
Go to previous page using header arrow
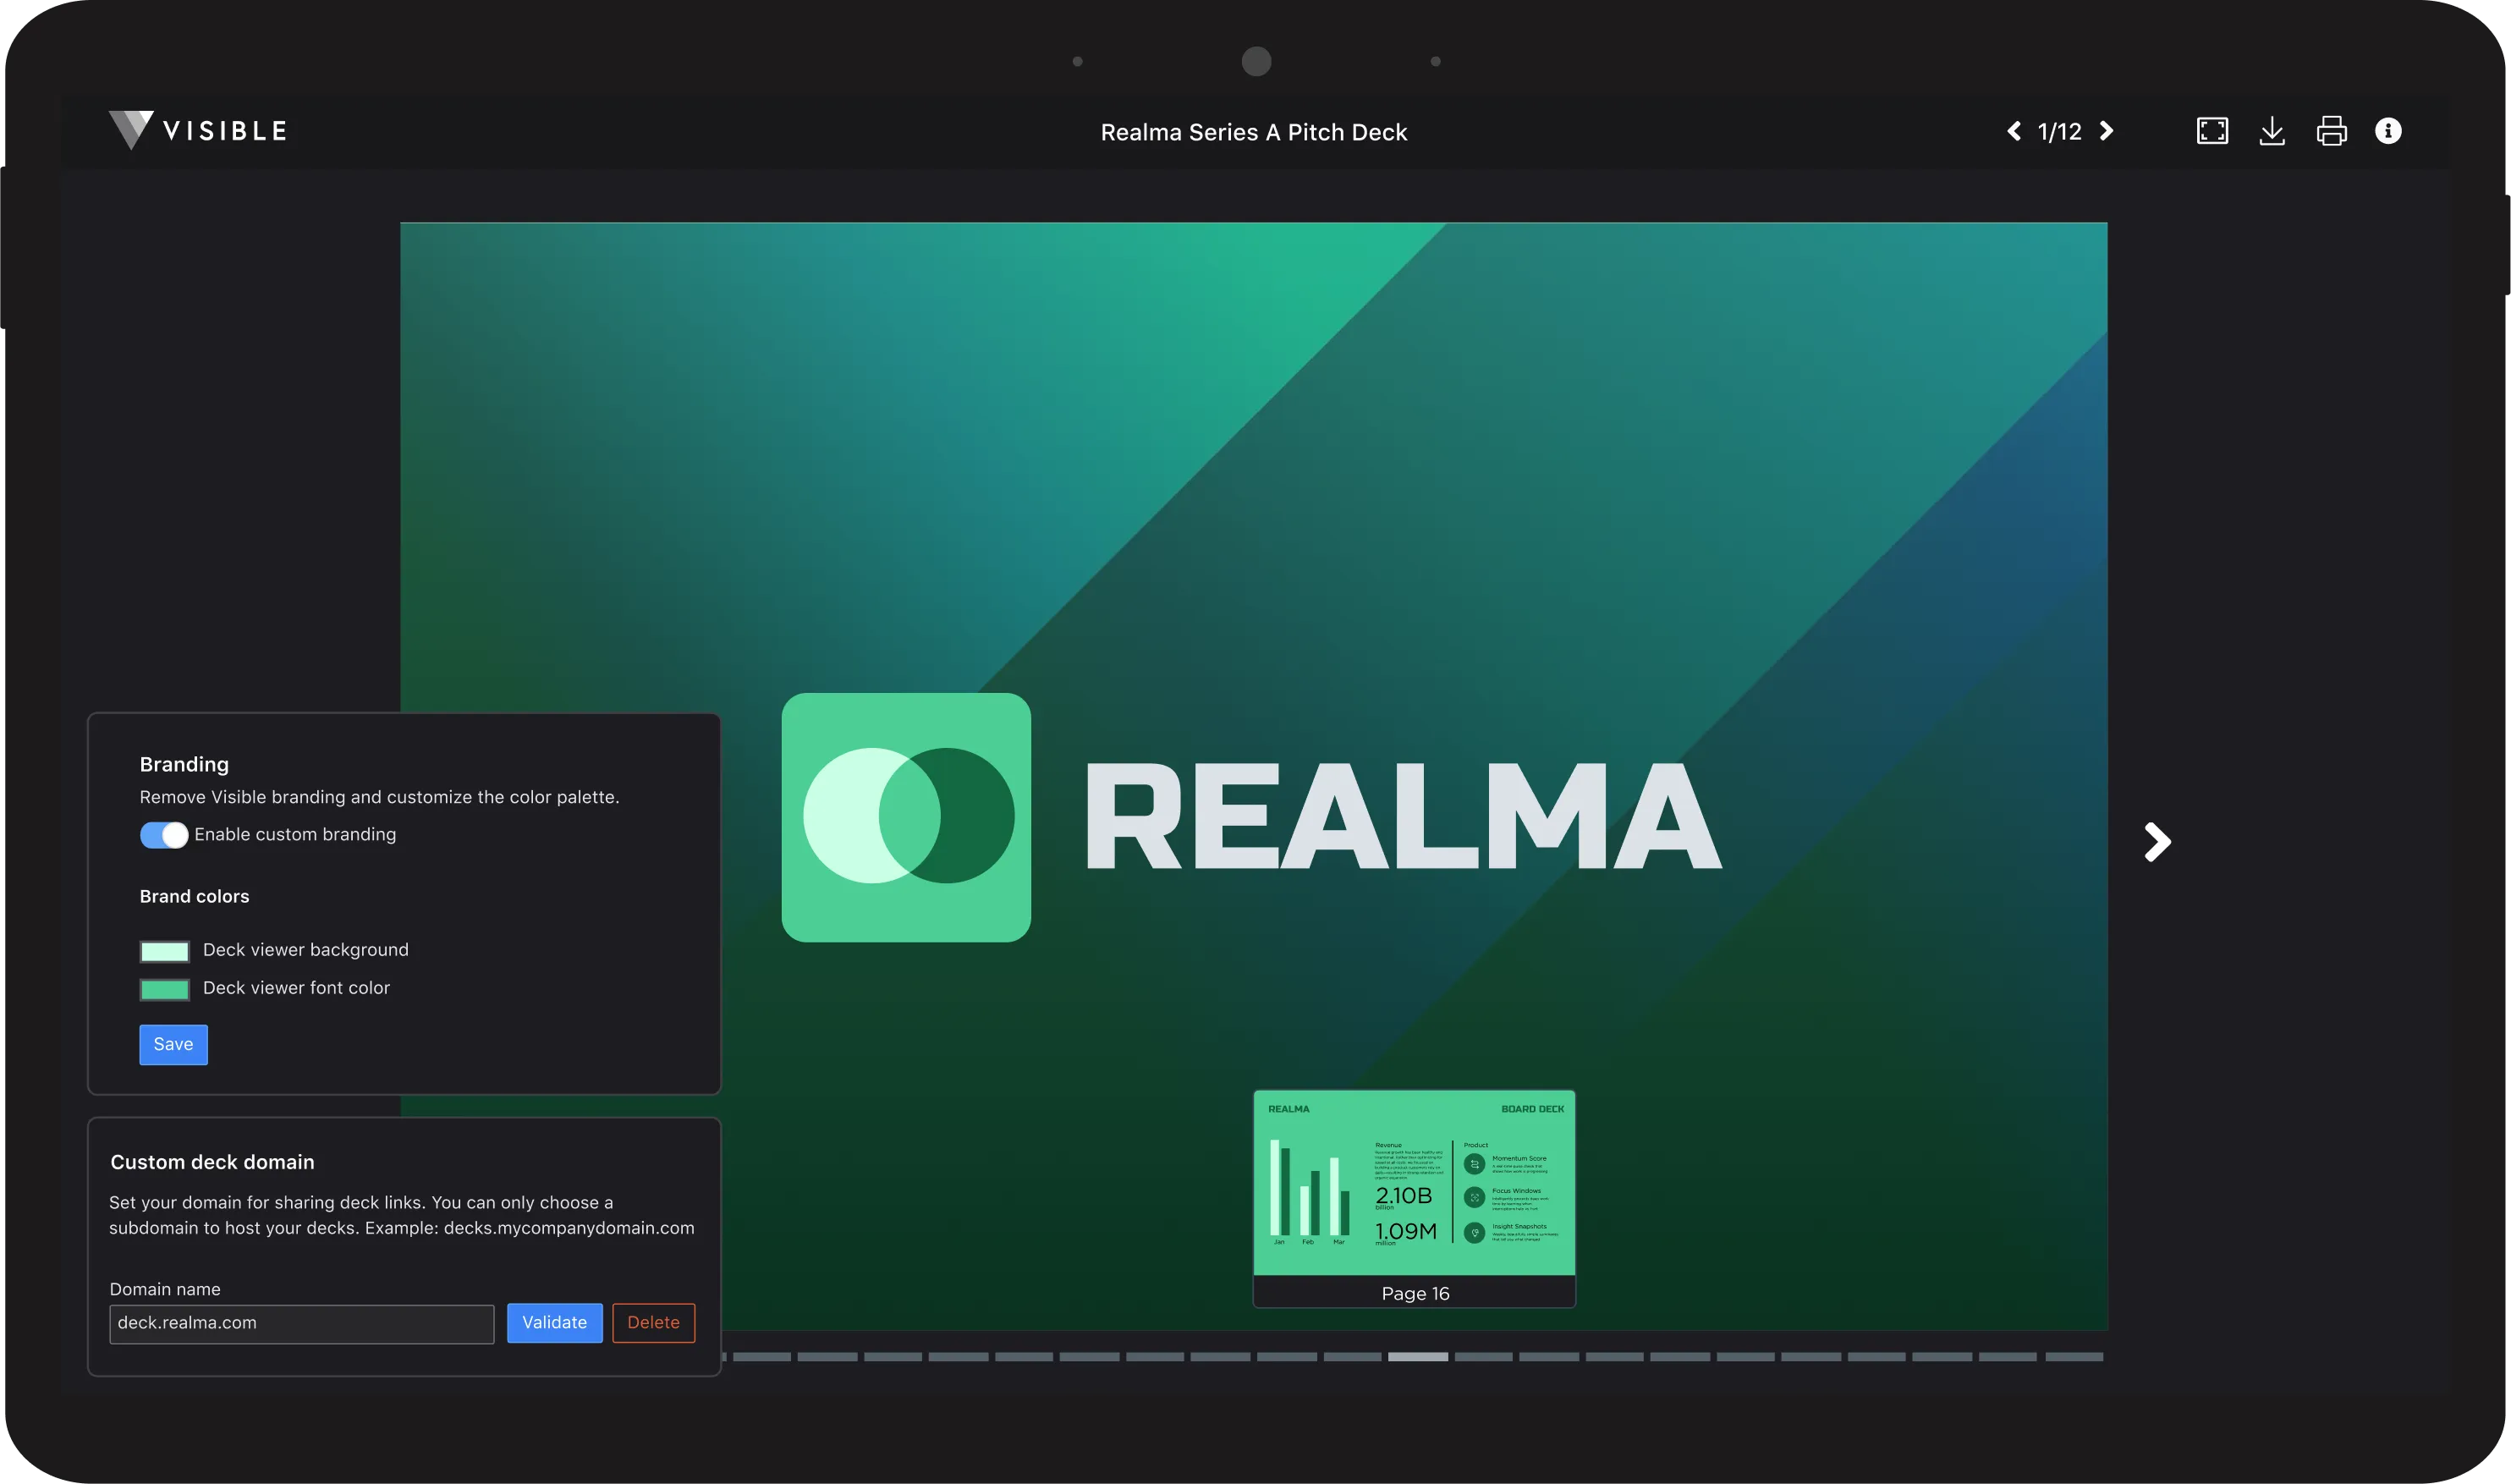coord(2014,131)
